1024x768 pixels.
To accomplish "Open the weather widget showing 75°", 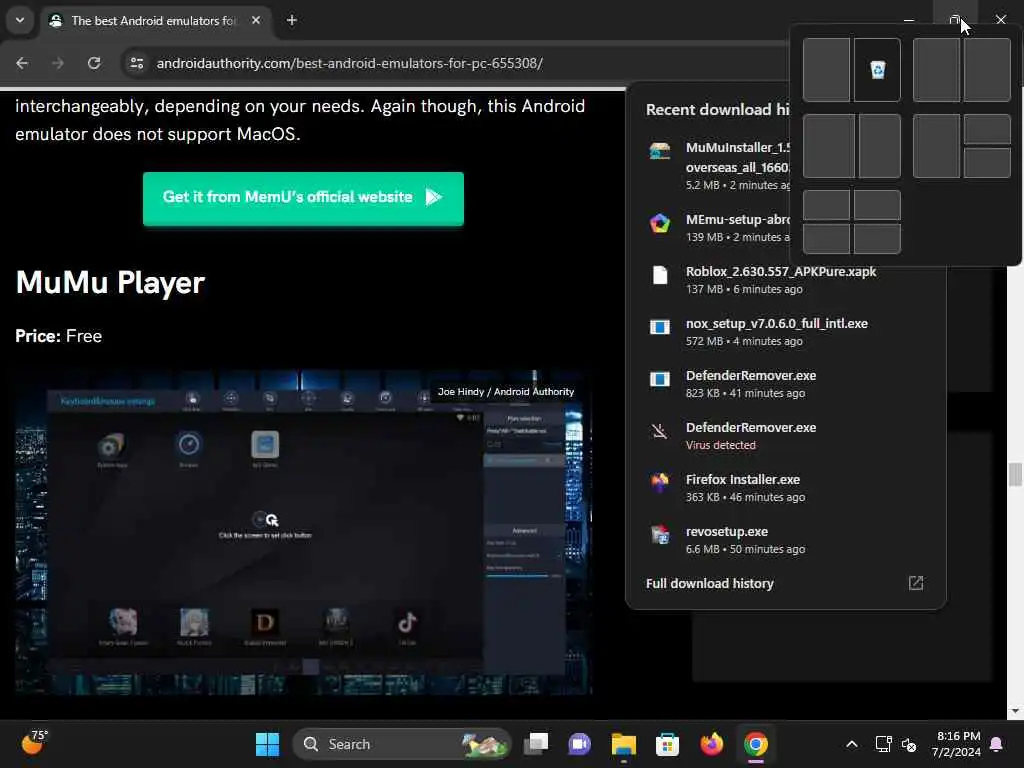I will coord(34,743).
